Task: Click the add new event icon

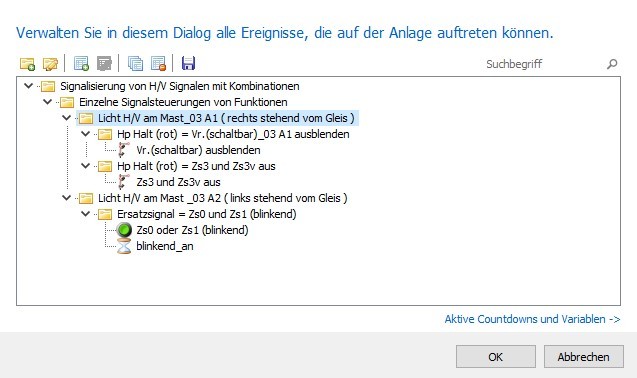Action: pyautogui.click(x=81, y=64)
